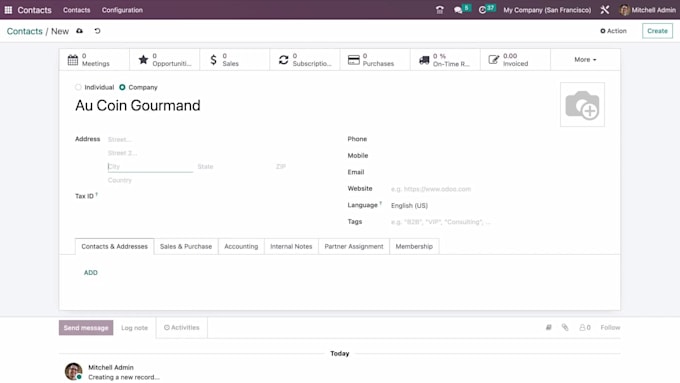Click the Contacts breadcrumb link
This screenshot has height=383, width=680.
tap(24, 31)
